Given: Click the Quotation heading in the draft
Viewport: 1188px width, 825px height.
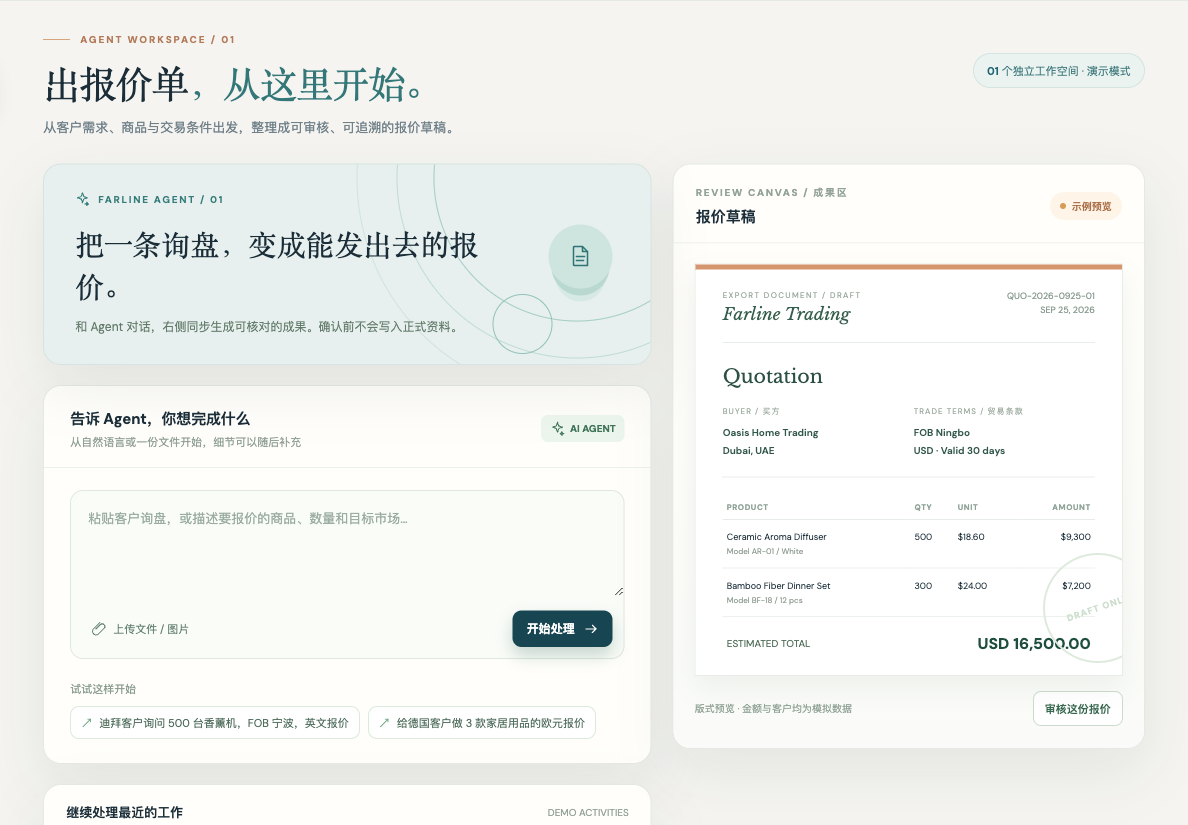Looking at the screenshot, I should pos(773,376).
